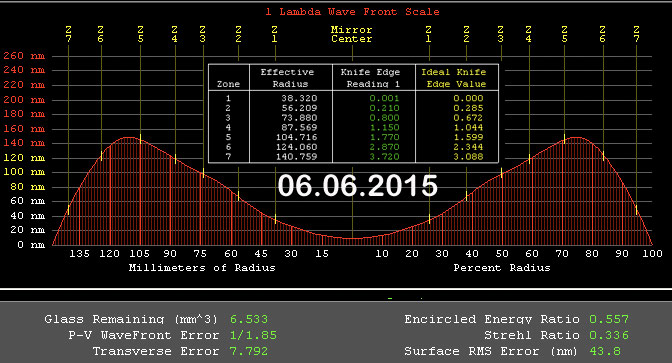This screenshot has height=363, width=672.
Task: Select the Mirror Center label
Action: [x=351, y=34]
